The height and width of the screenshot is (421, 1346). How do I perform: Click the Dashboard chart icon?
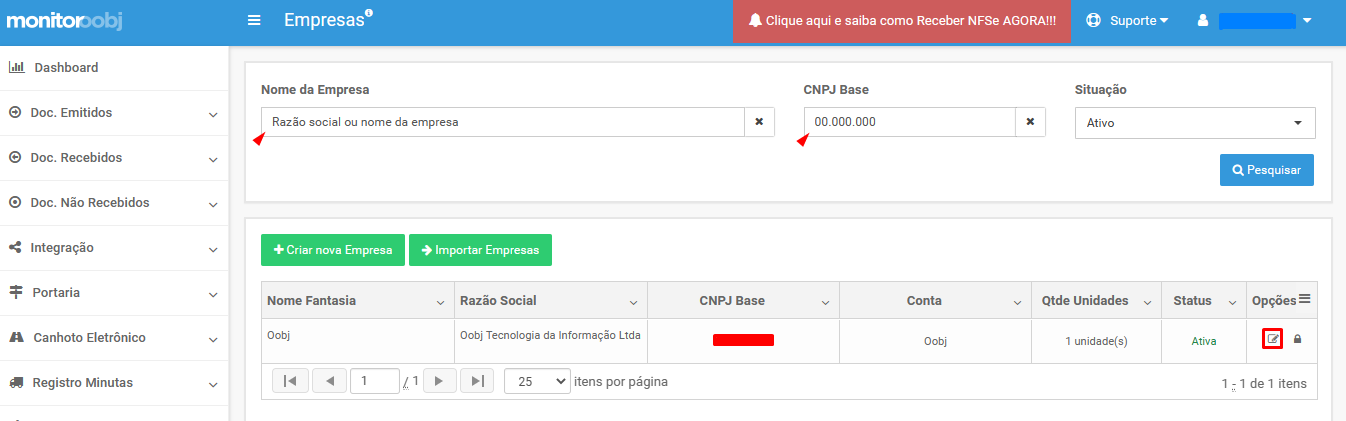tap(16, 68)
